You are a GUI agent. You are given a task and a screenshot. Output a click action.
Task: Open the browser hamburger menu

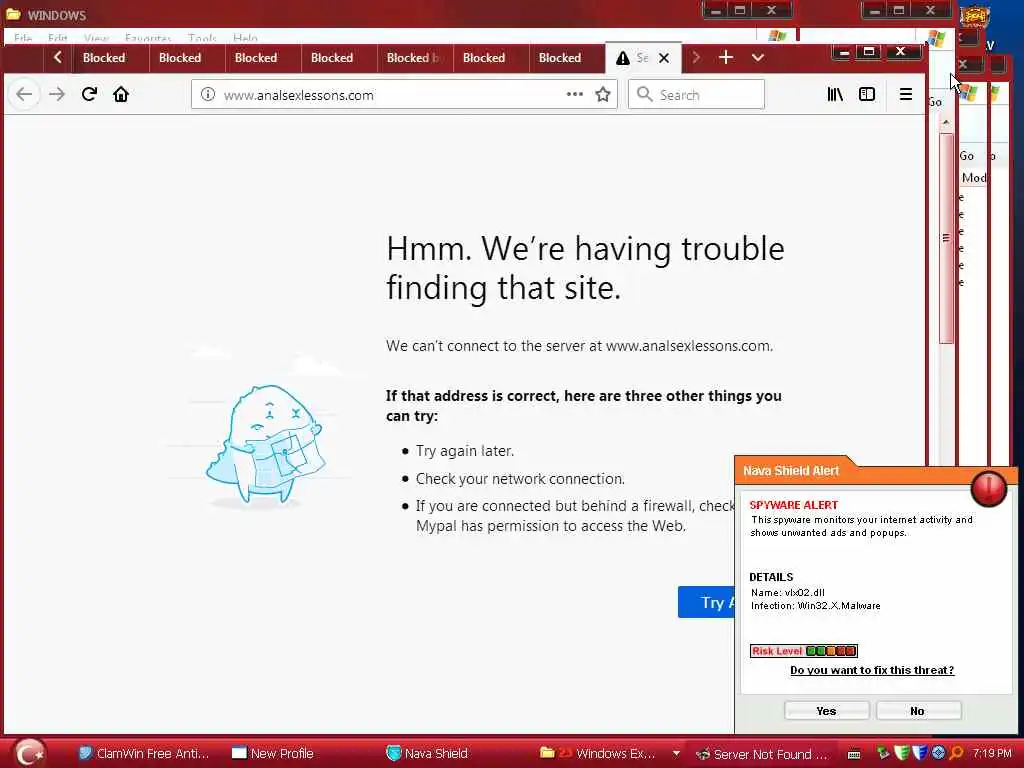tap(906, 95)
